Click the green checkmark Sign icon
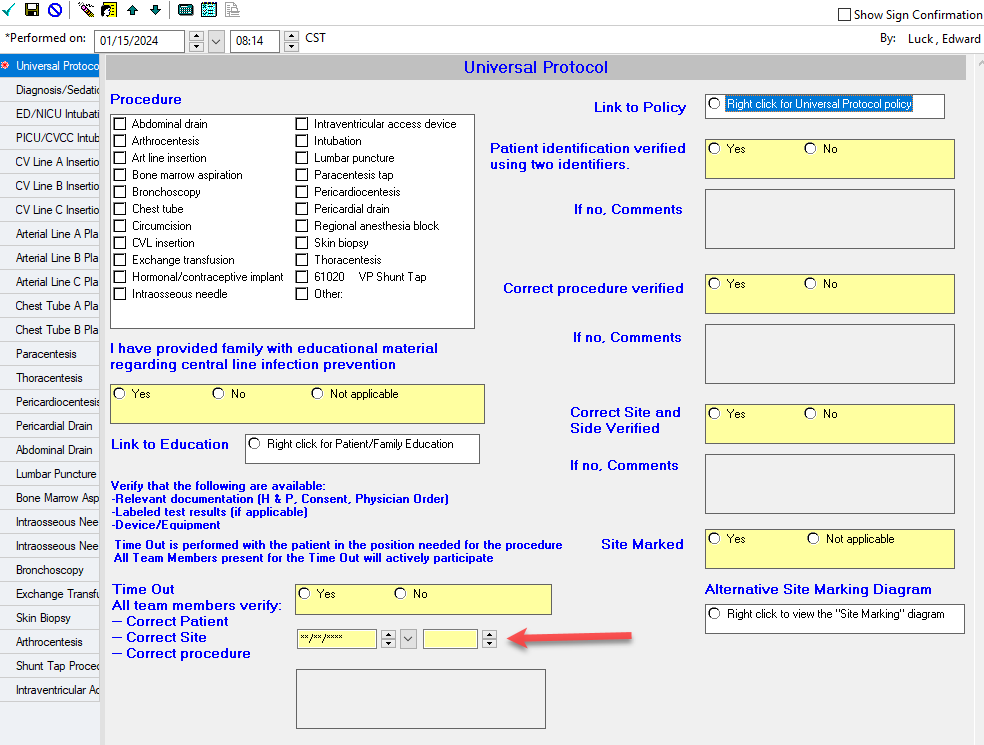 (x=8, y=10)
